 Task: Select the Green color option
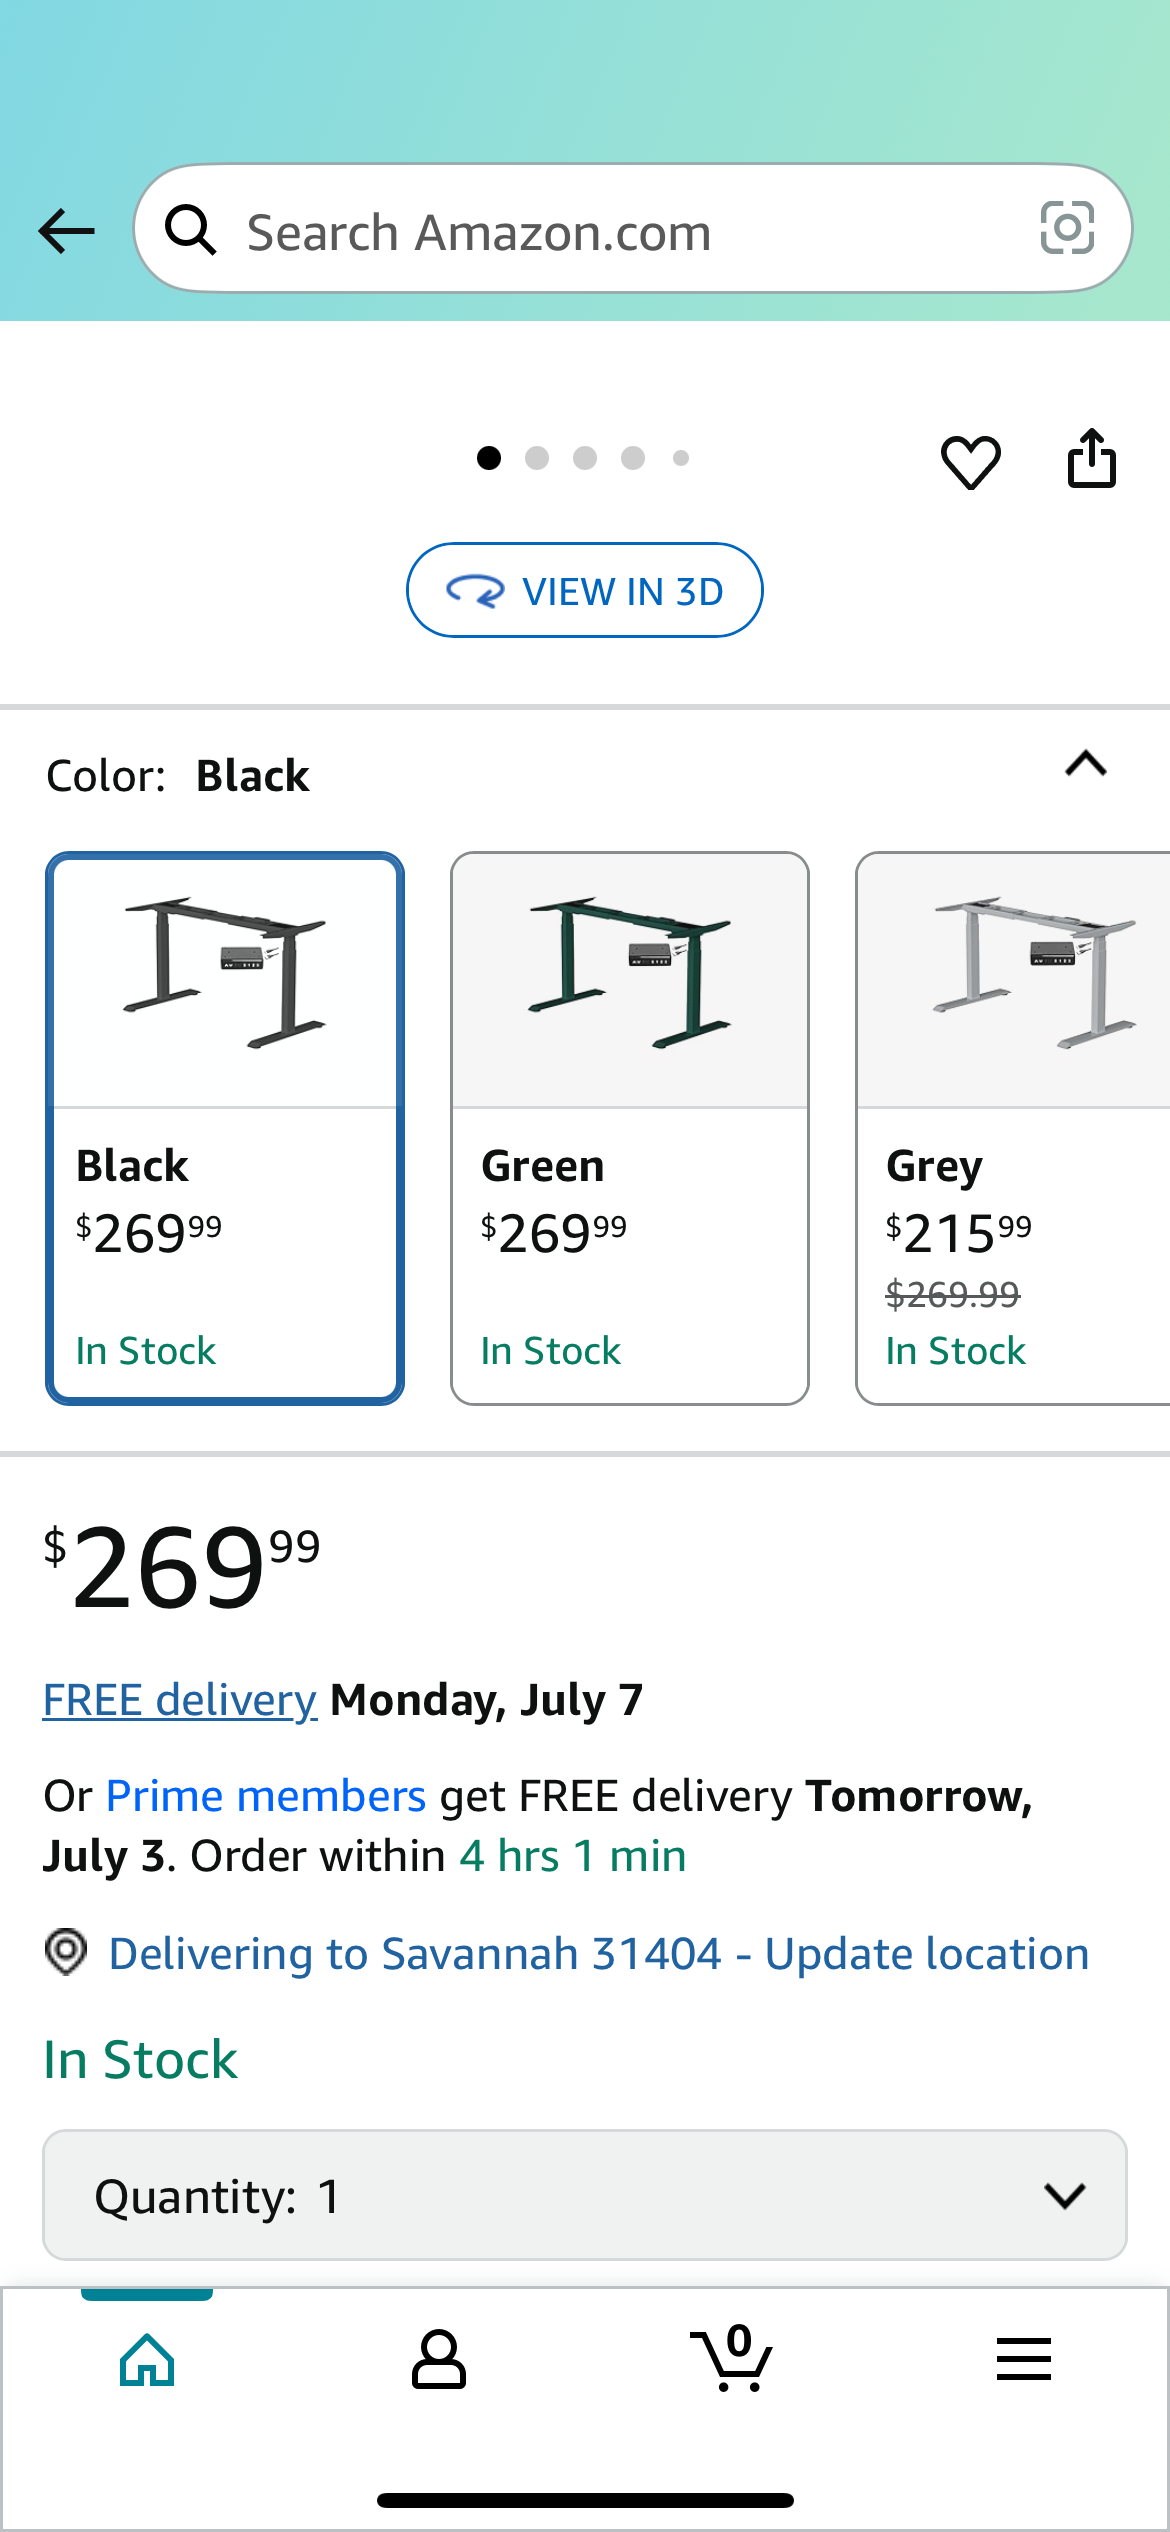630,1128
